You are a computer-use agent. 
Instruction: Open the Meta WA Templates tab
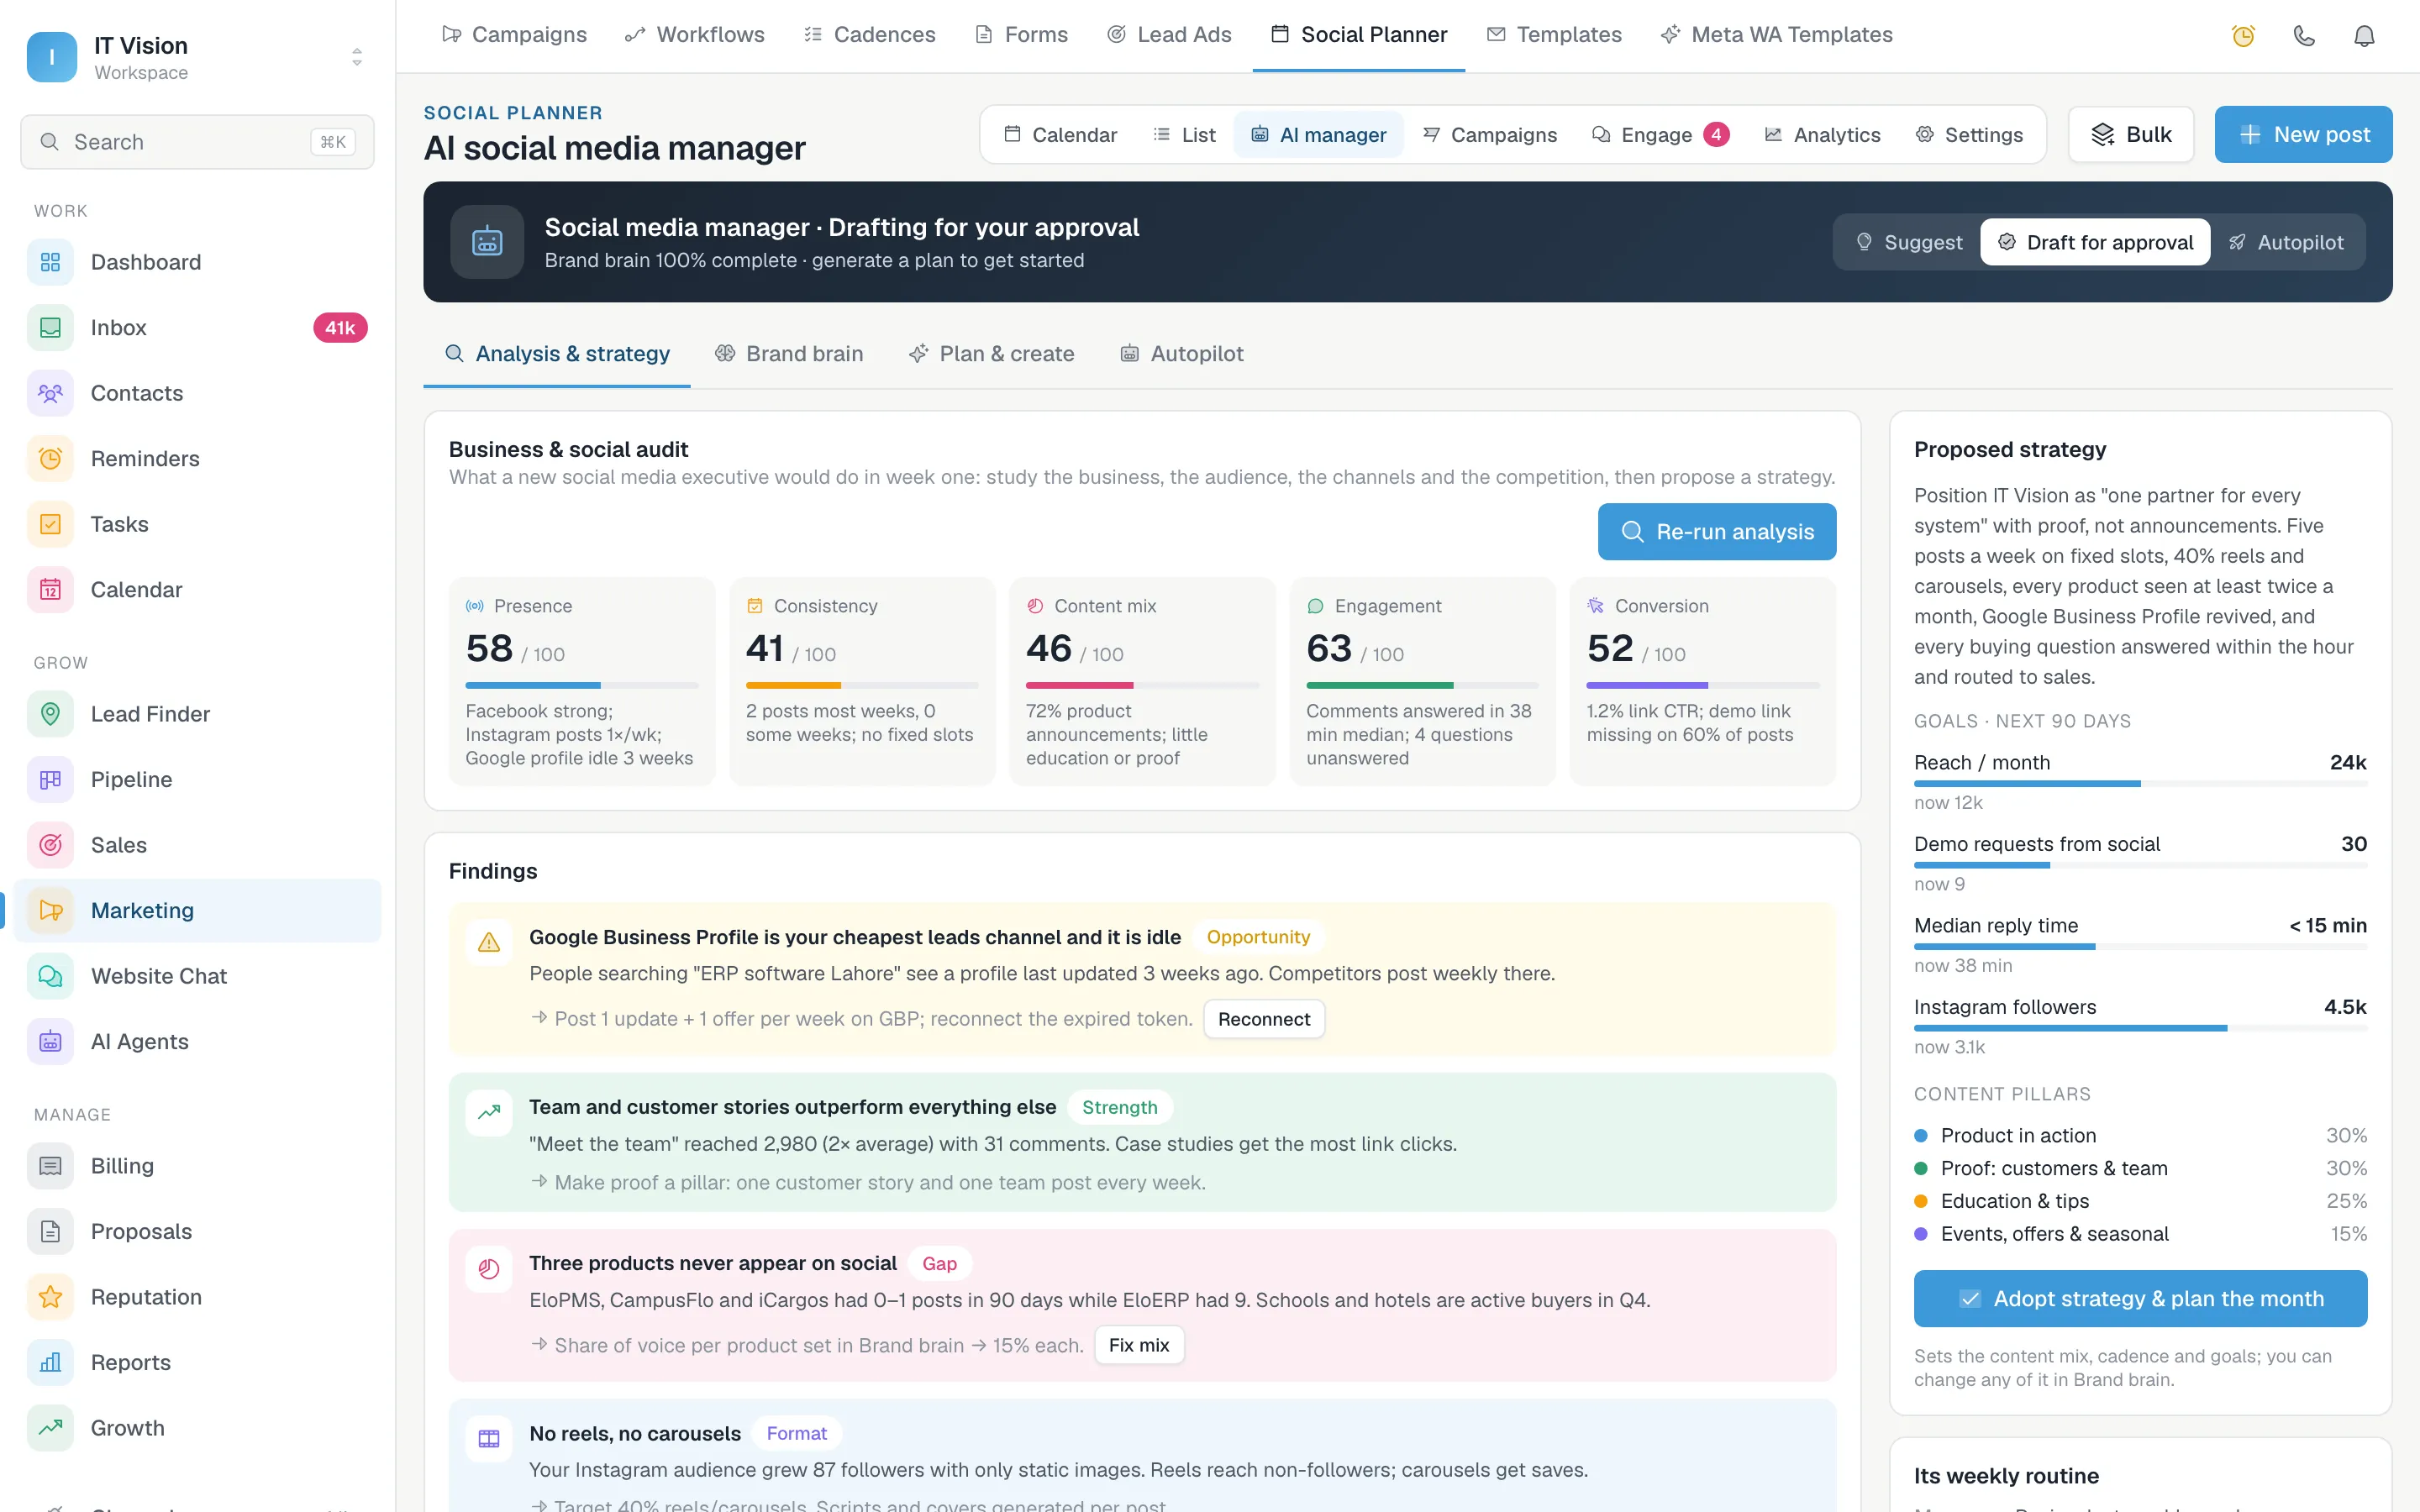point(1777,35)
